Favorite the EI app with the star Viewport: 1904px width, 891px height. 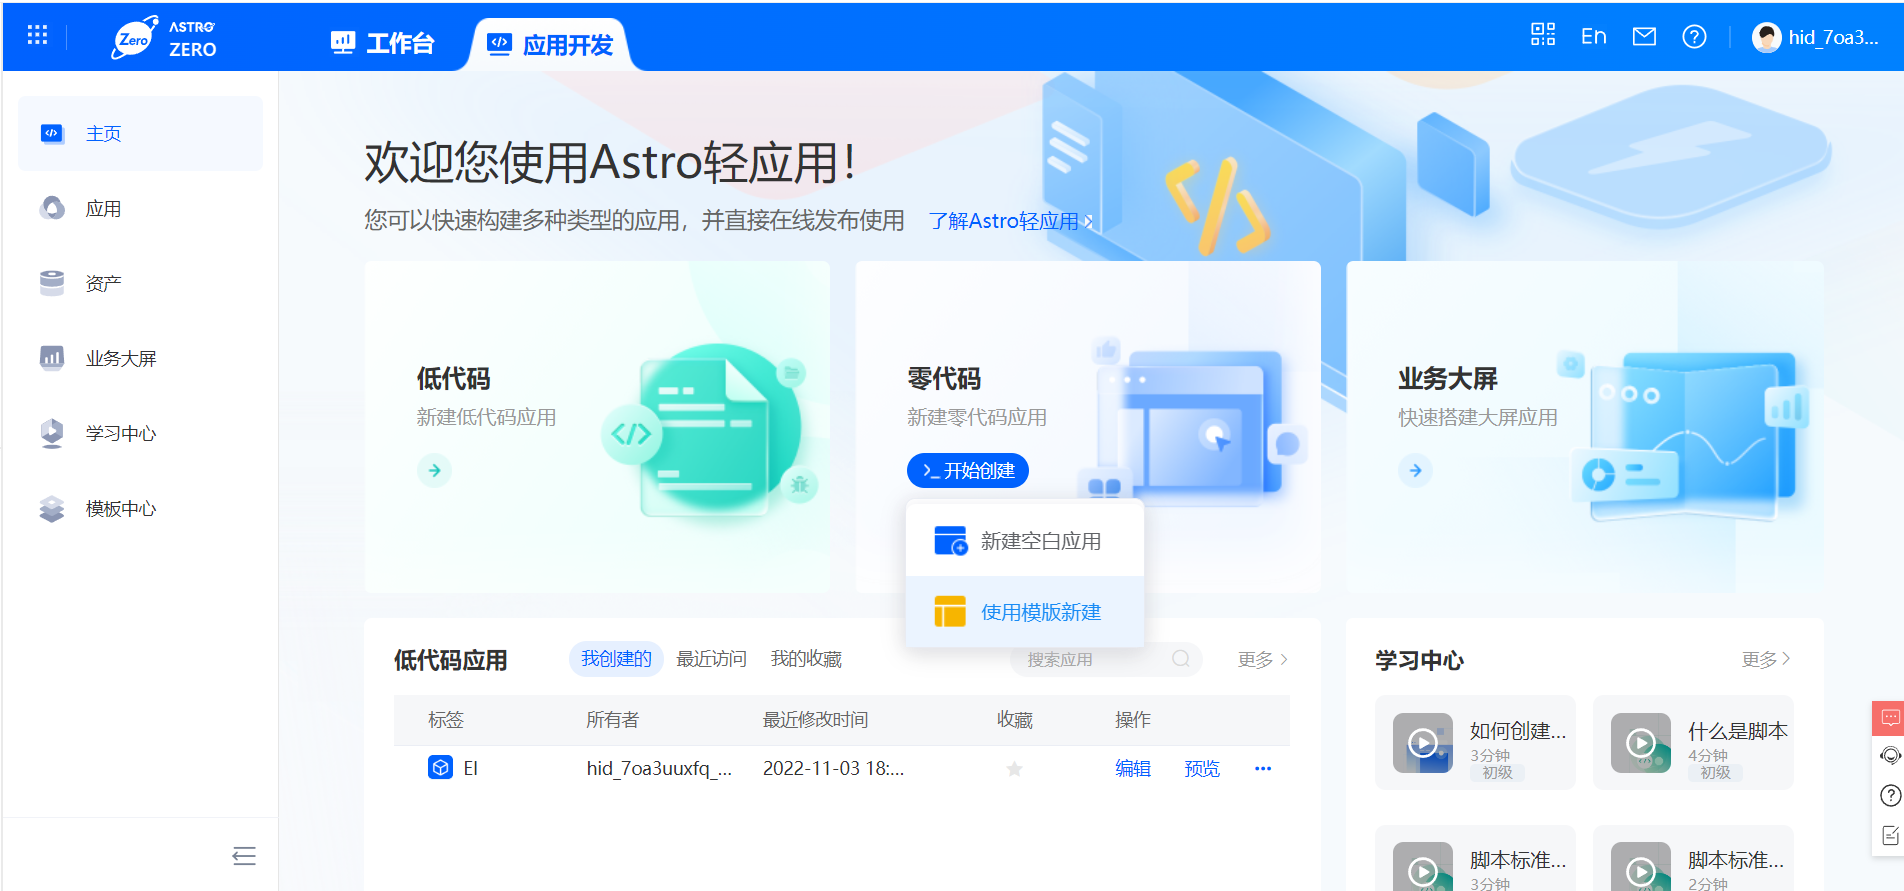pyautogui.click(x=1014, y=769)
